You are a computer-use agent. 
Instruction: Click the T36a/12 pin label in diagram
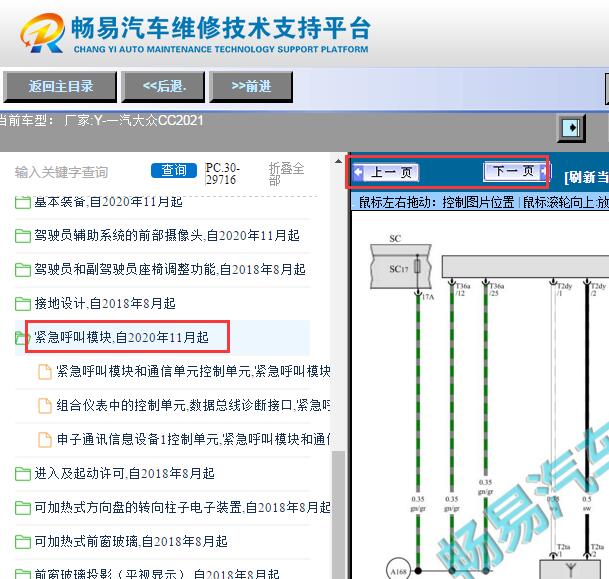[x=463, y=290]
